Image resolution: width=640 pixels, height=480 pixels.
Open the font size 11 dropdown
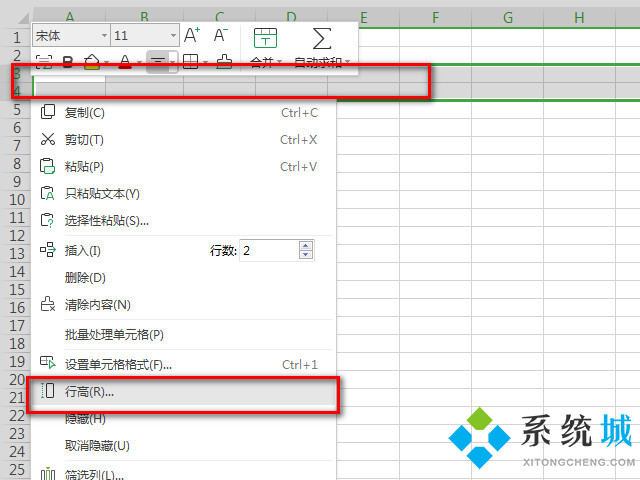[173, 36]
